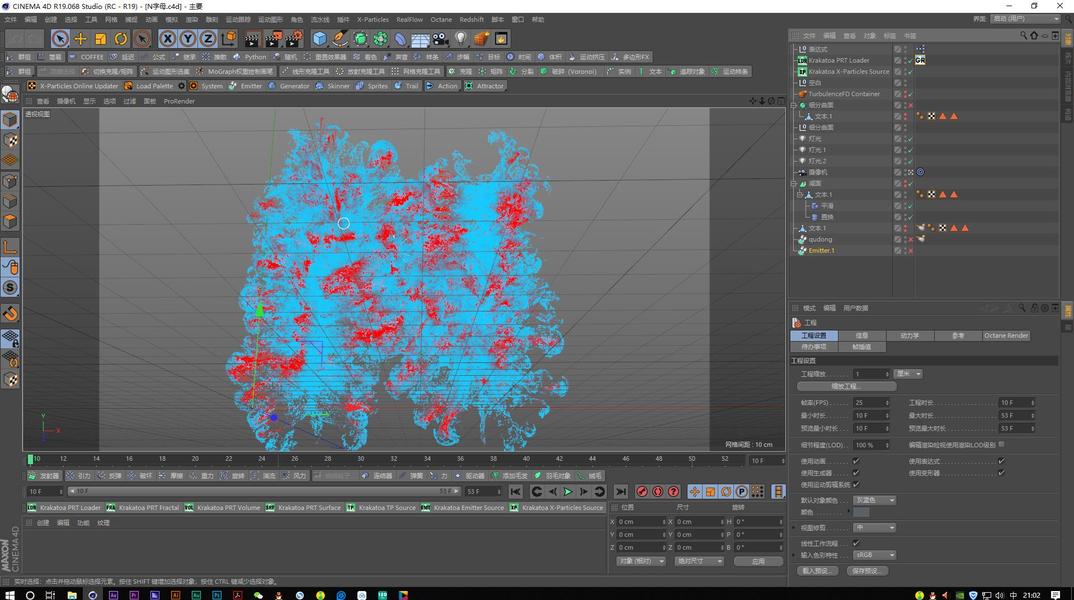The width and height of the screenshot is (1074, 600).
Task: Toggle render LOD in editor checkbox
Action: coord(1001,445)
